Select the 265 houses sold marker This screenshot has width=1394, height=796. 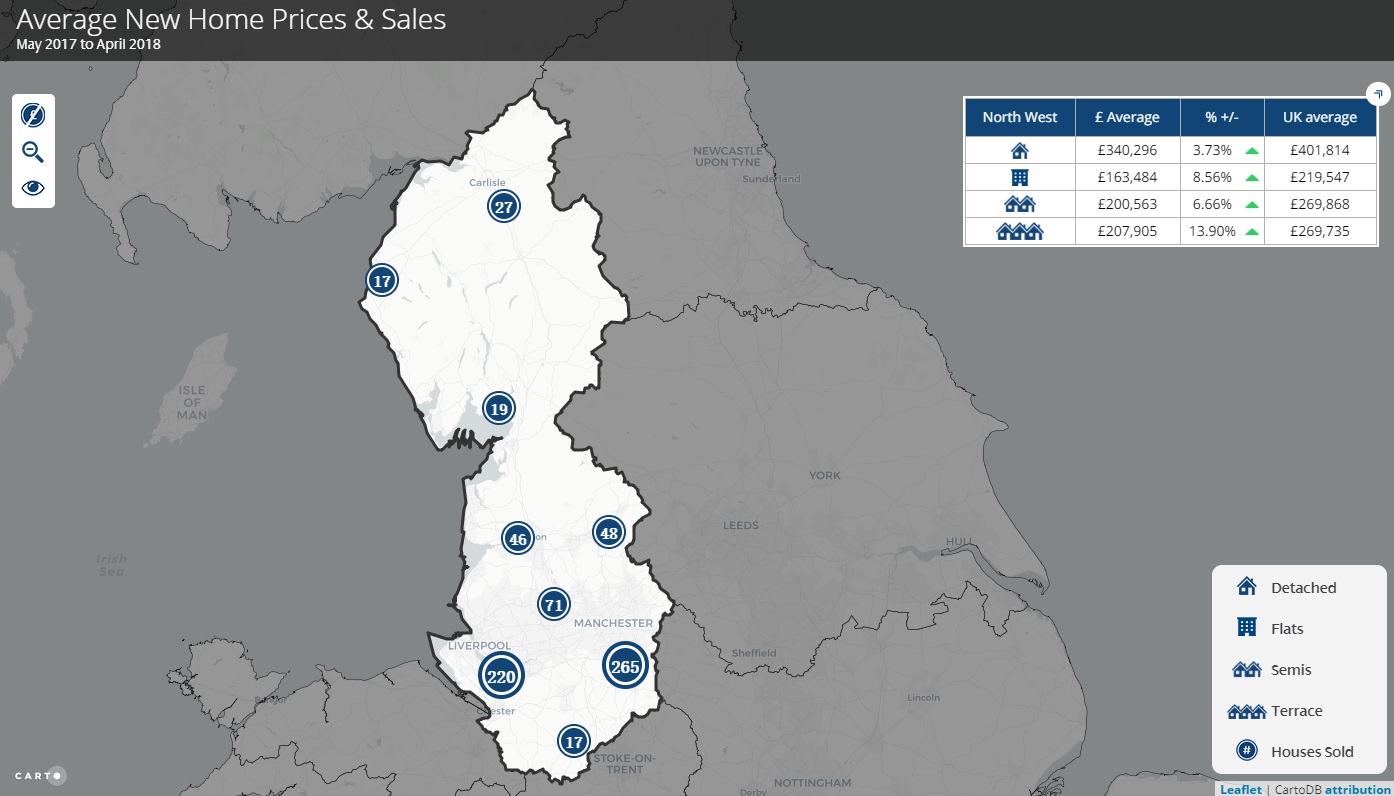(x=625, y=667)
